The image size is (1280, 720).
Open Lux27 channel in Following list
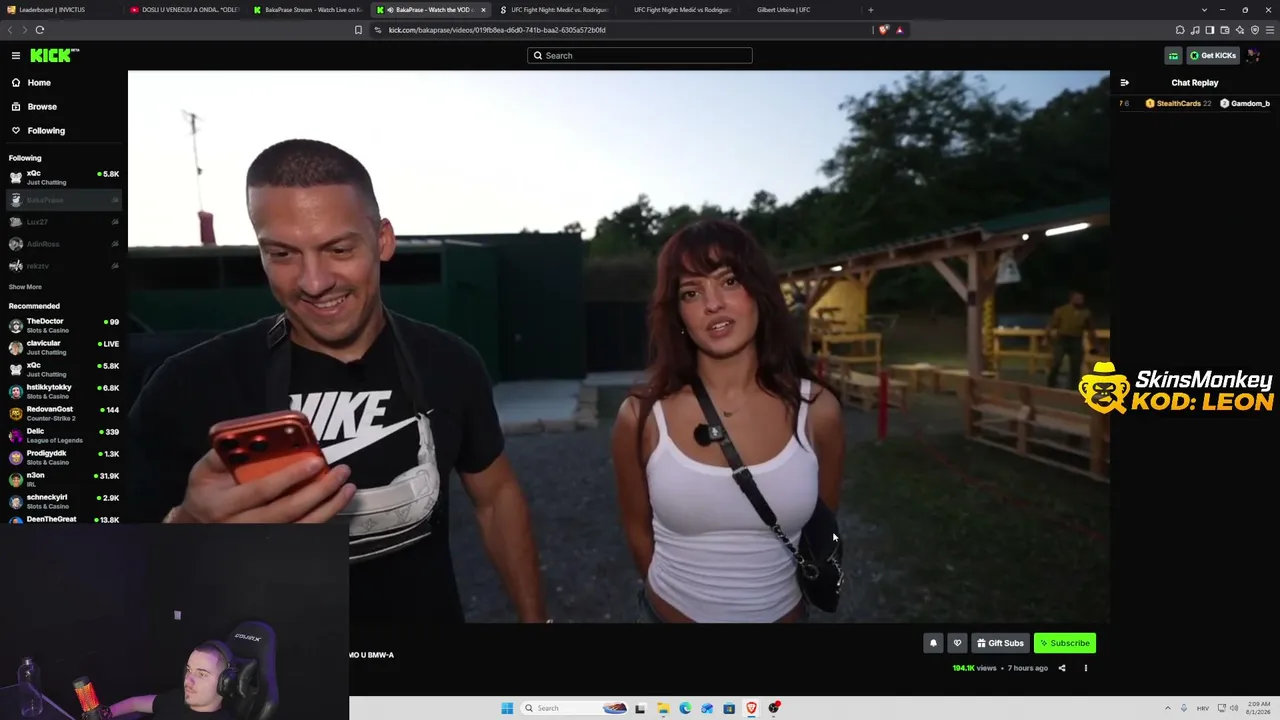[x=62, y=222]
